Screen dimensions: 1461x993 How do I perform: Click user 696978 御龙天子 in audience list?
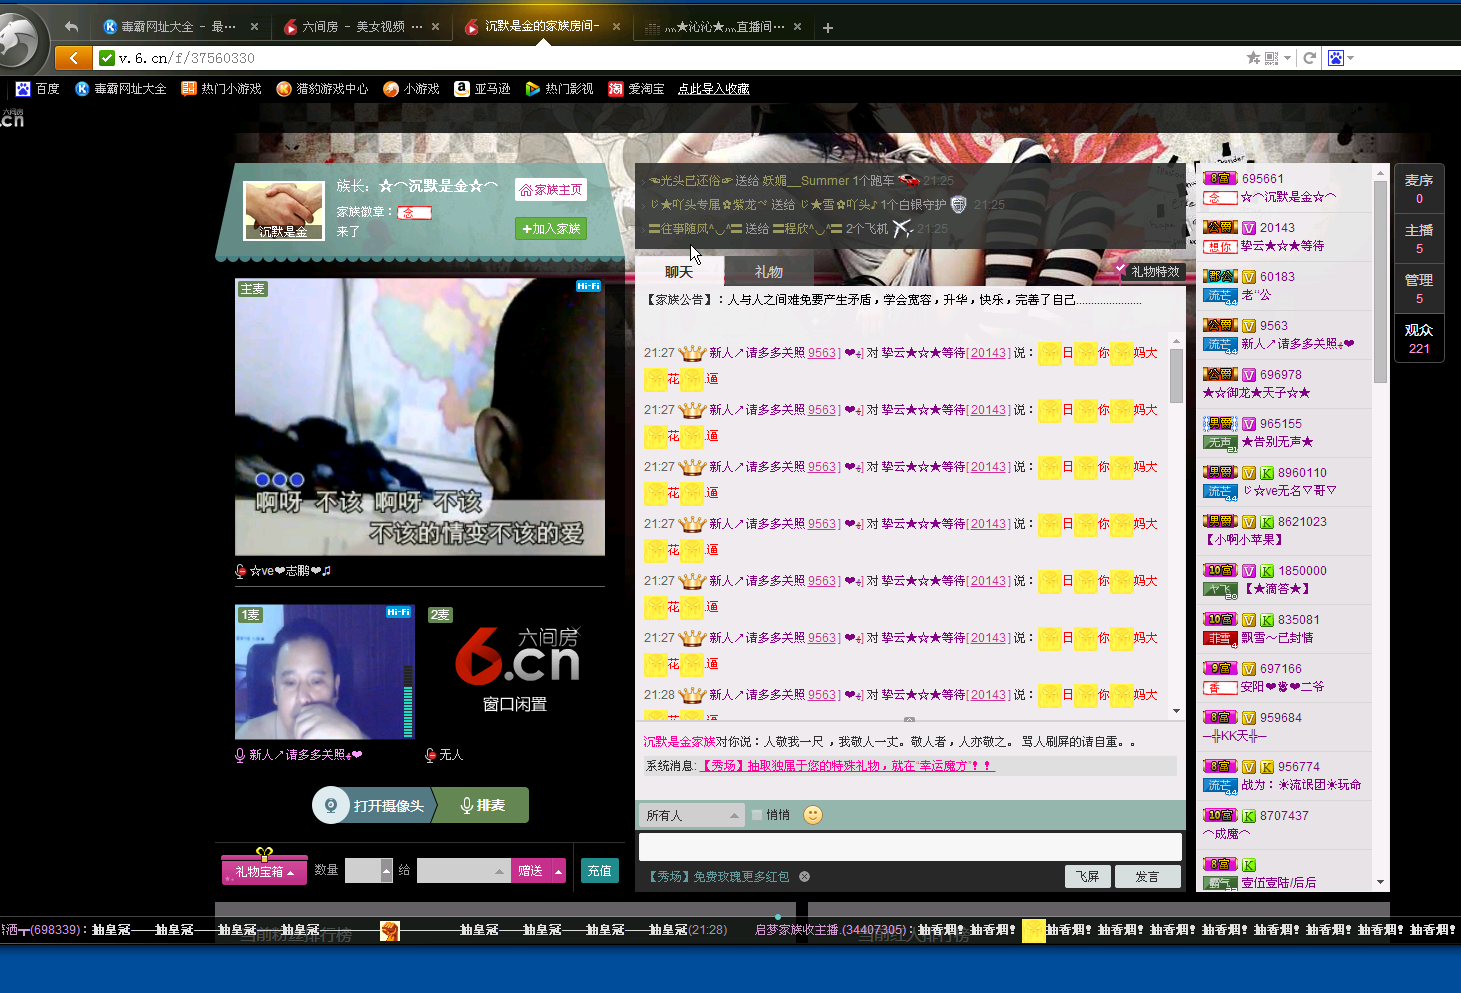[x=1284, y=384]
